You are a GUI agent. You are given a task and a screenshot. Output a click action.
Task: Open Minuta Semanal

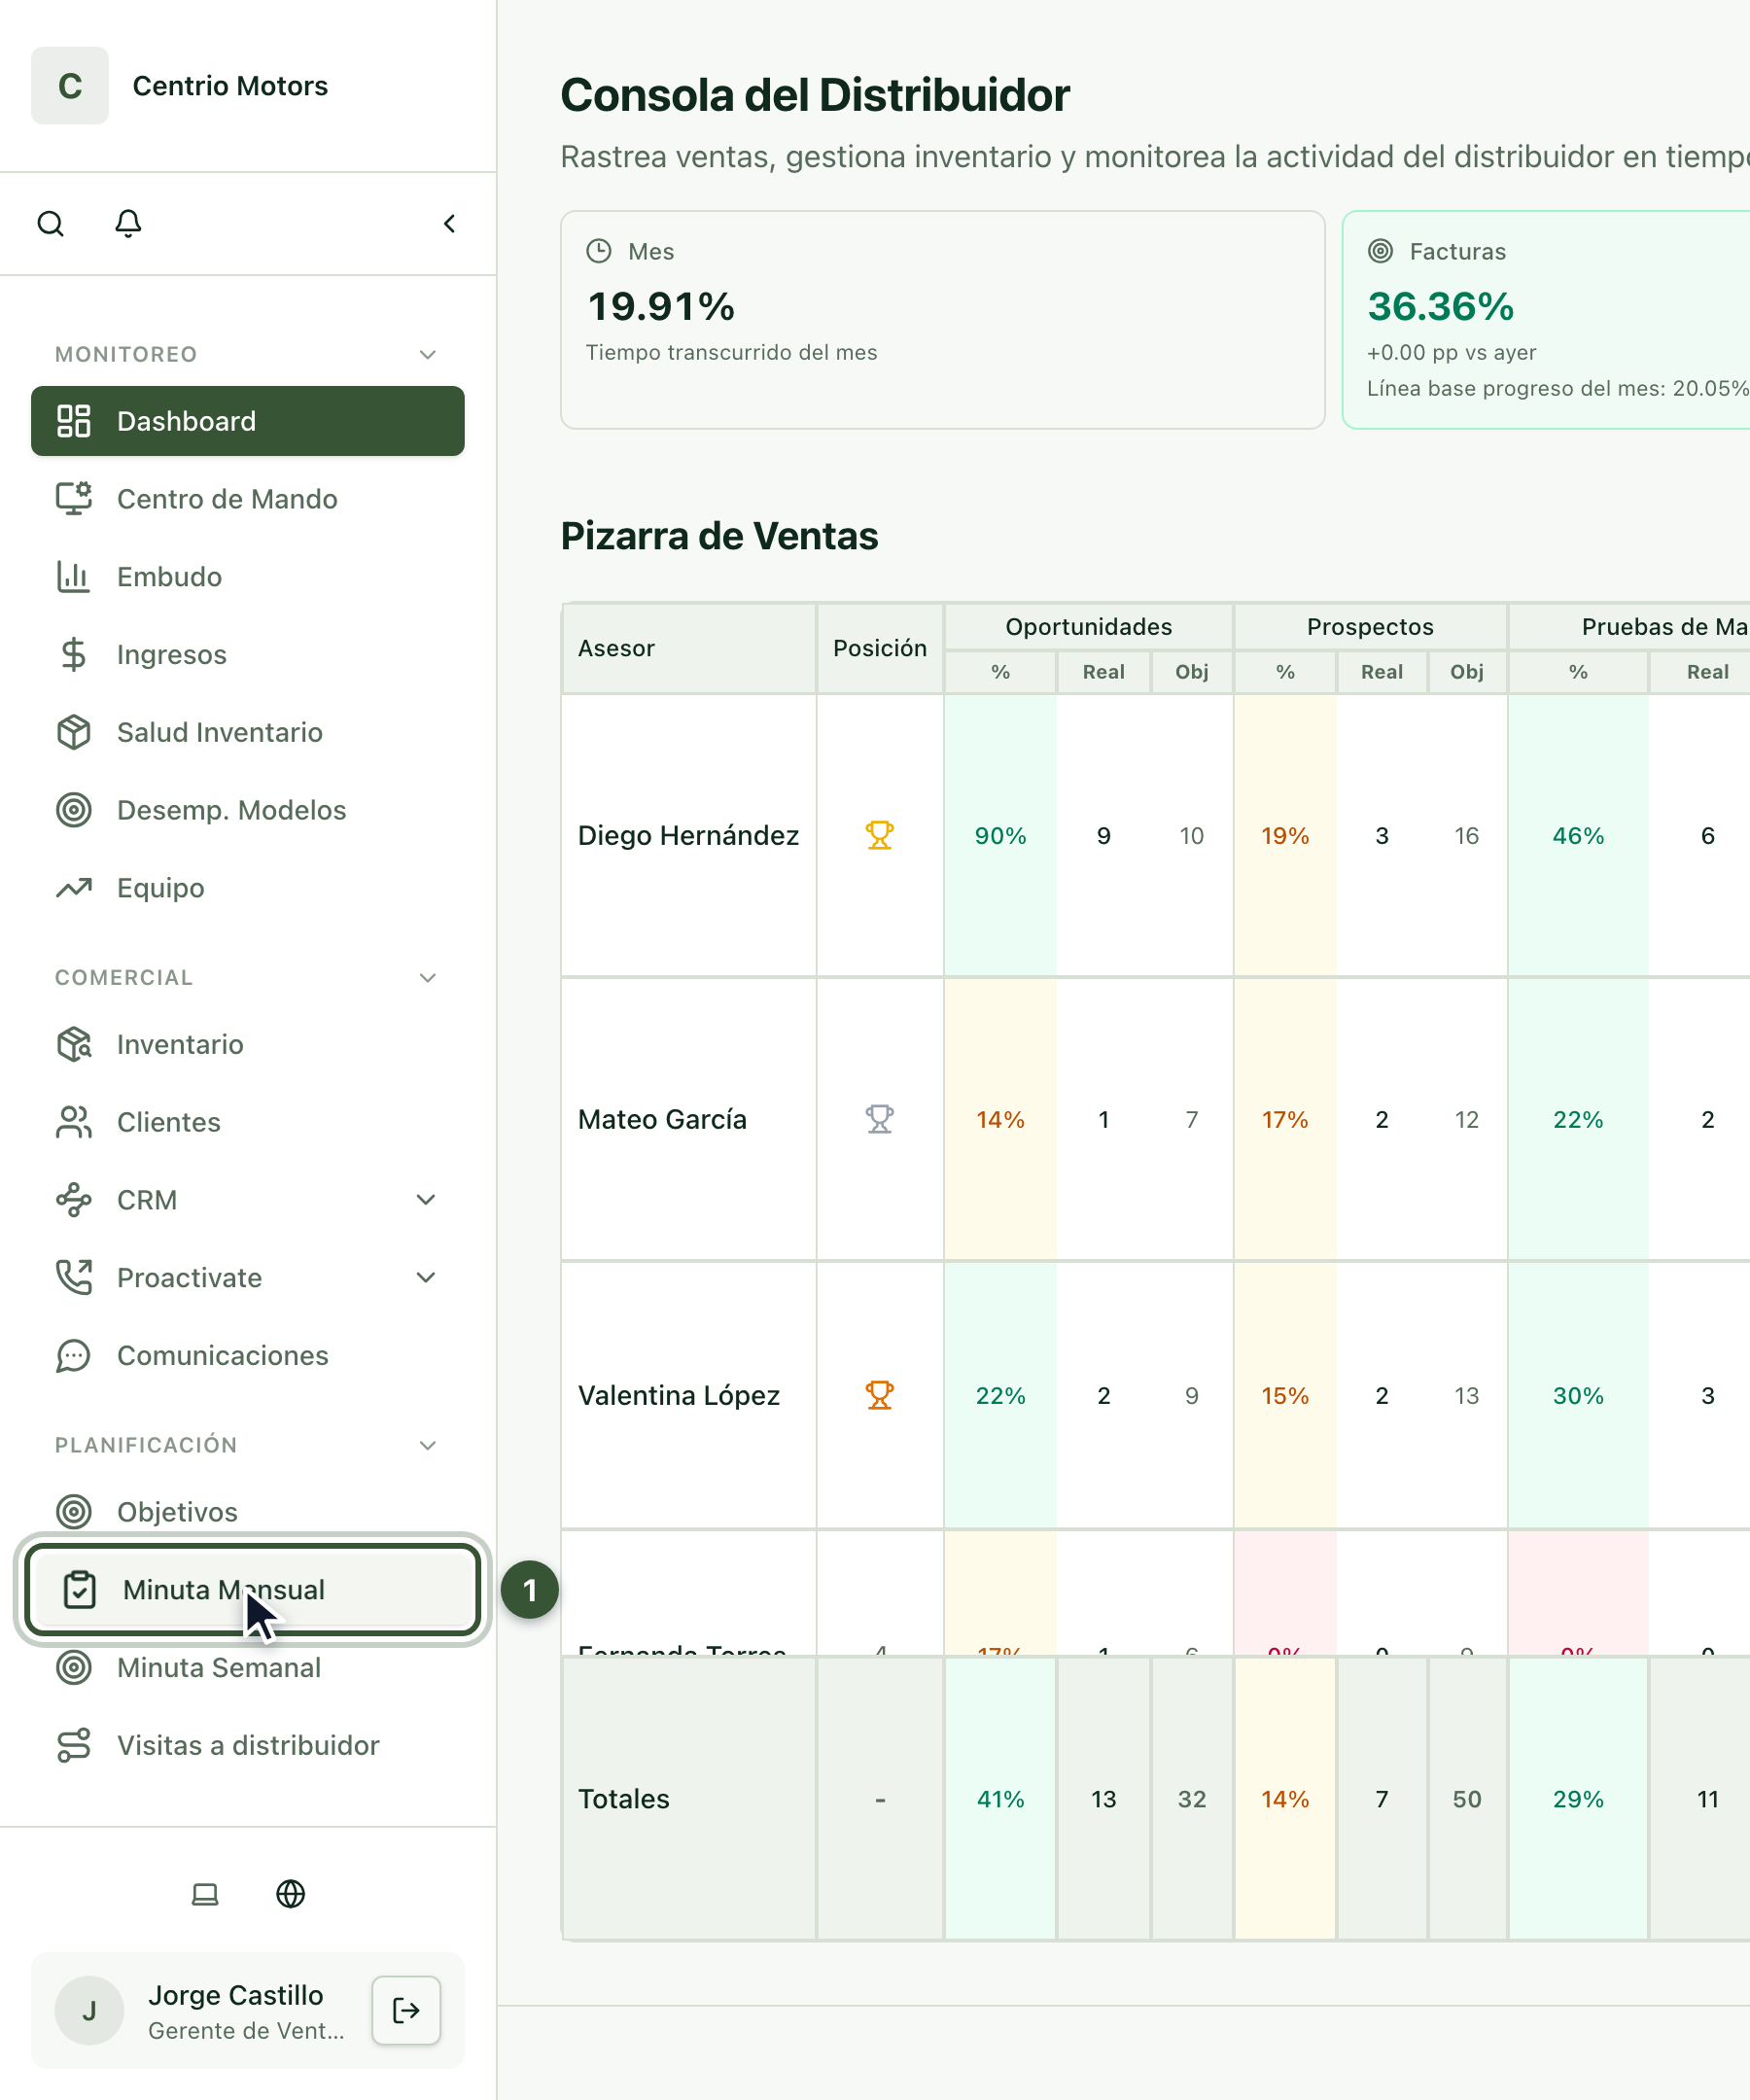248,1668
